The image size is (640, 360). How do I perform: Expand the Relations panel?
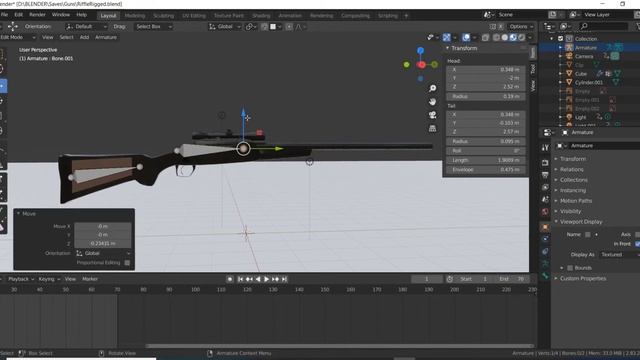[571, 169]
